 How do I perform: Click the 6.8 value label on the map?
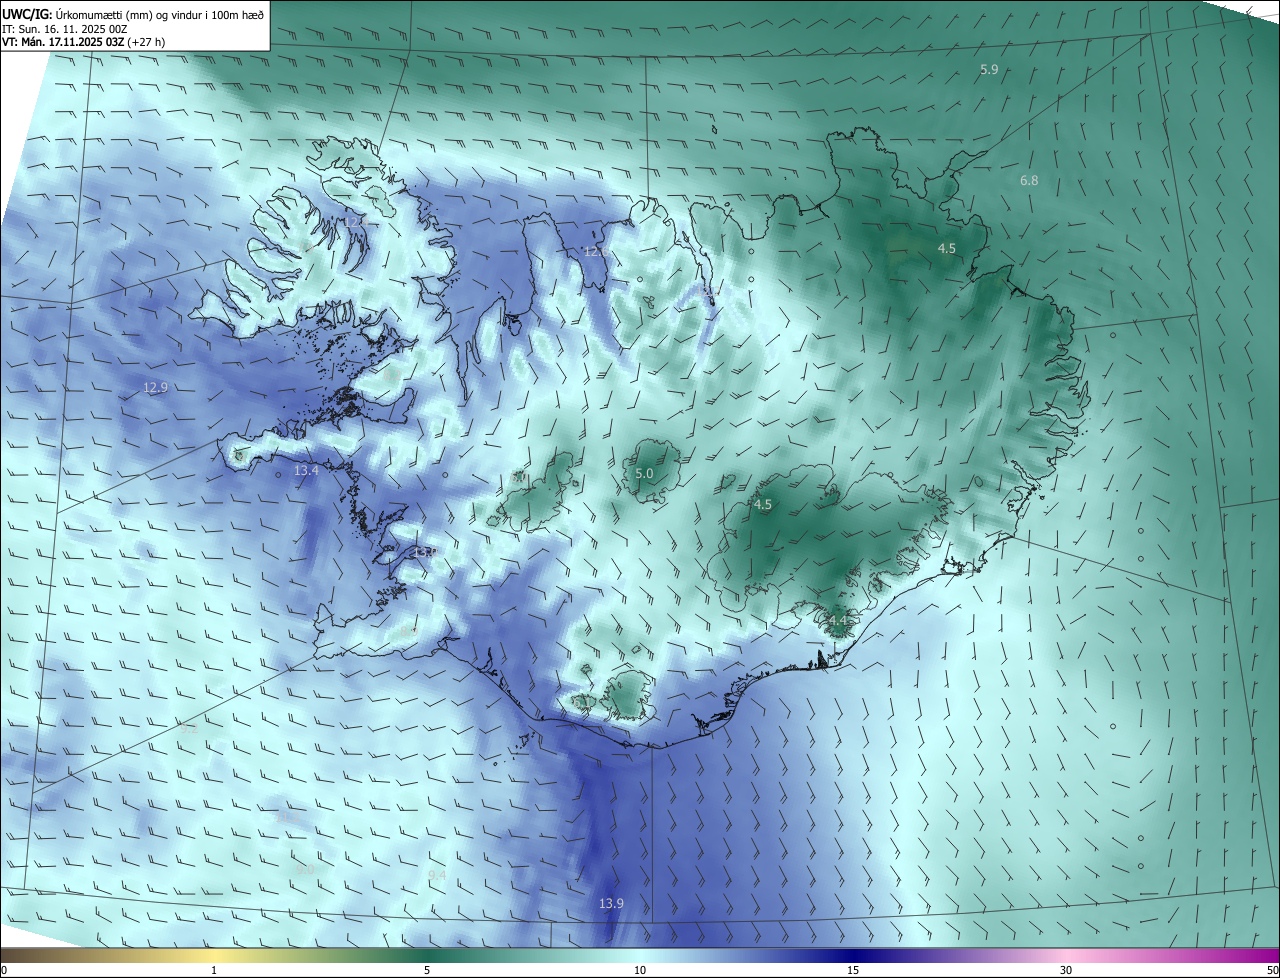[x=1029, y=180]
